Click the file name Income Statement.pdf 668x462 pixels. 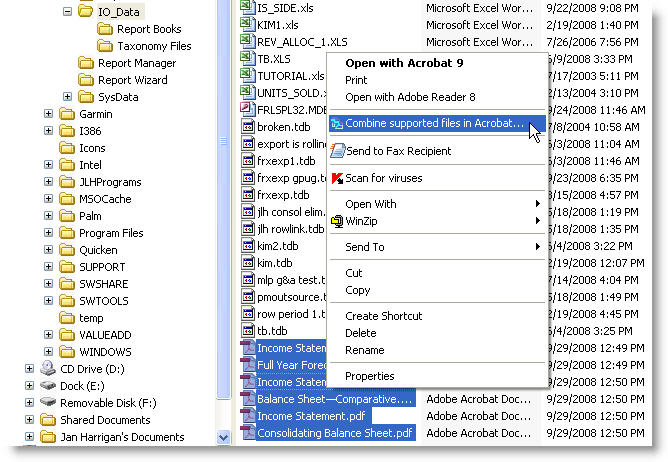311,416
